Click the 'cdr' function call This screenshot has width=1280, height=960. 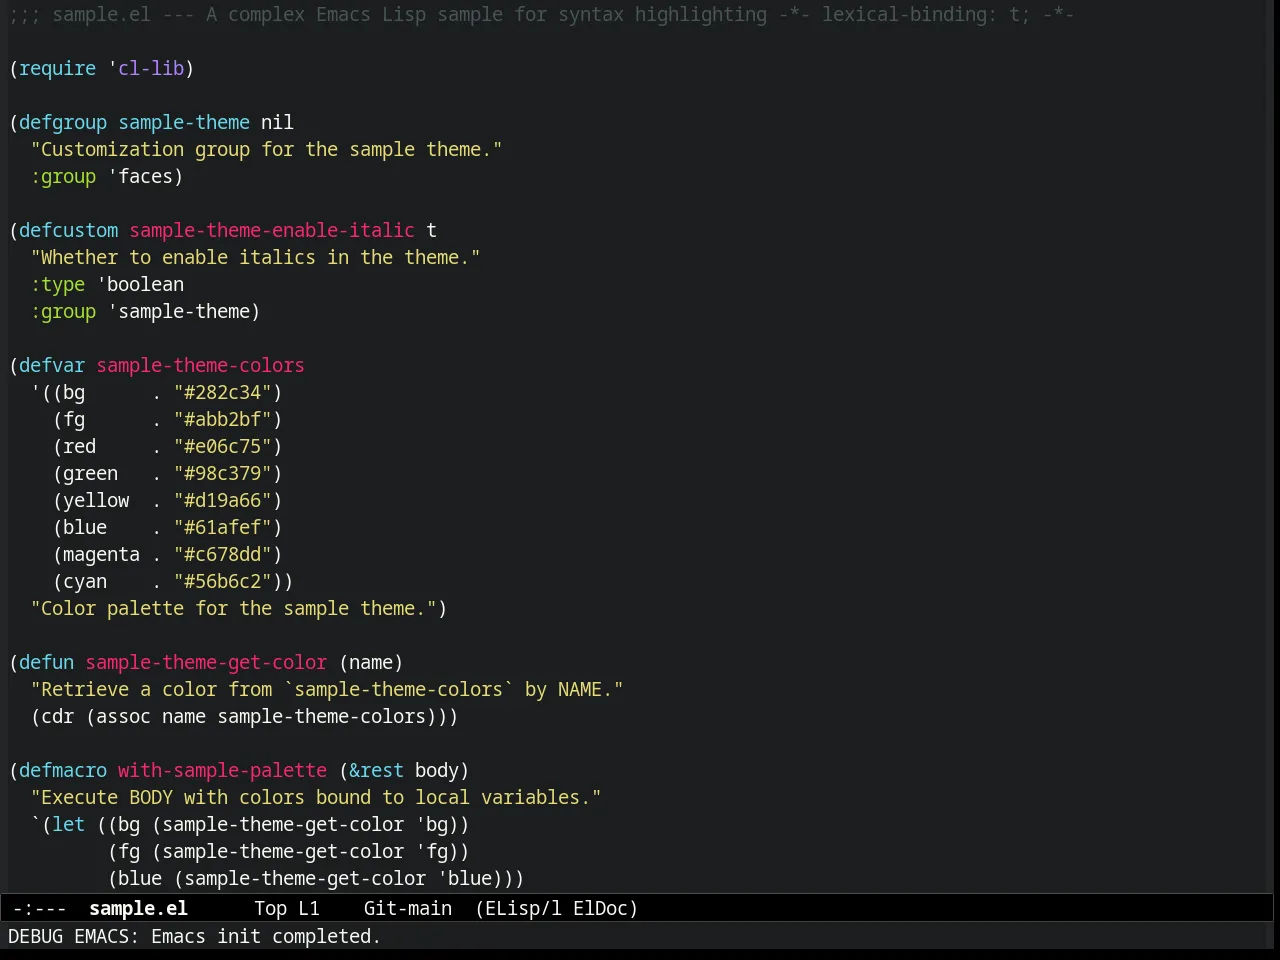[x=57, y=716]
